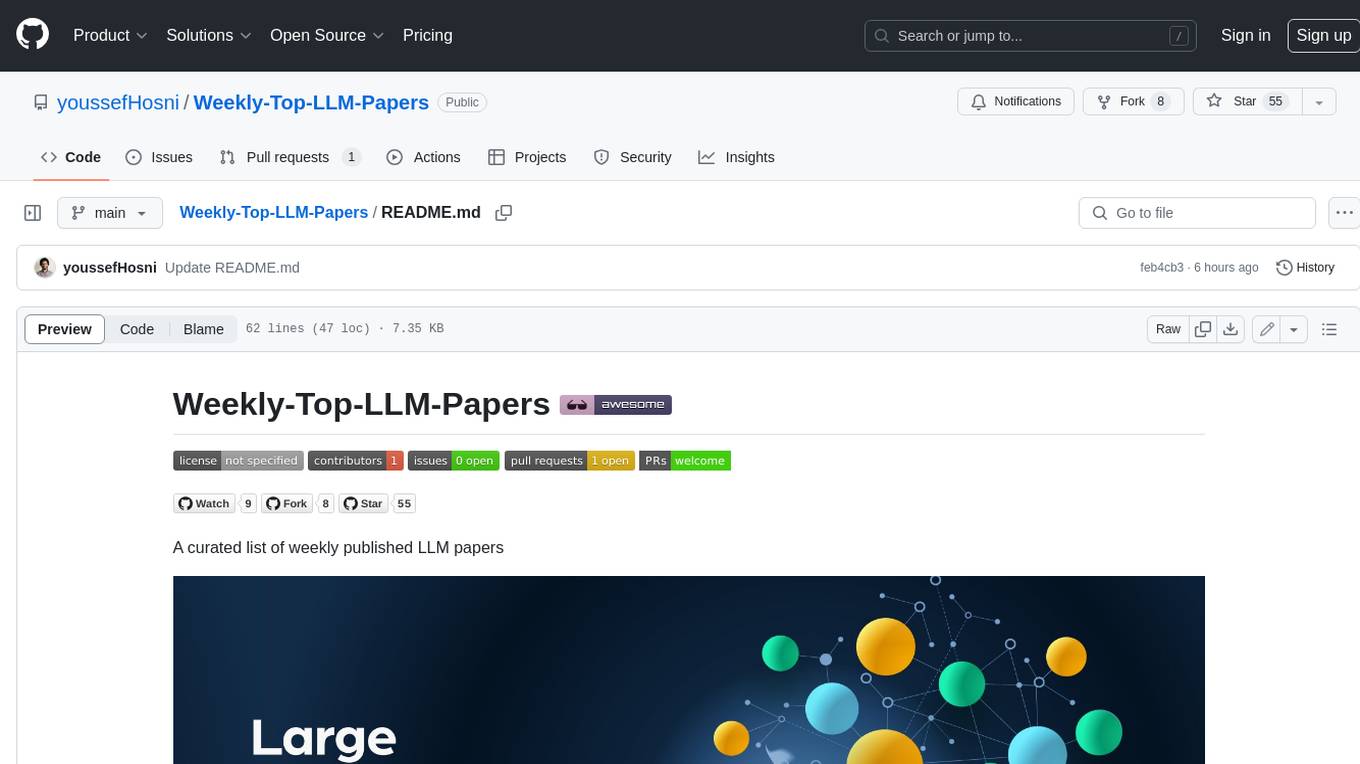Open commit feb4cb3
The width and height of the screenshot is (1360, 764).
1161,267
